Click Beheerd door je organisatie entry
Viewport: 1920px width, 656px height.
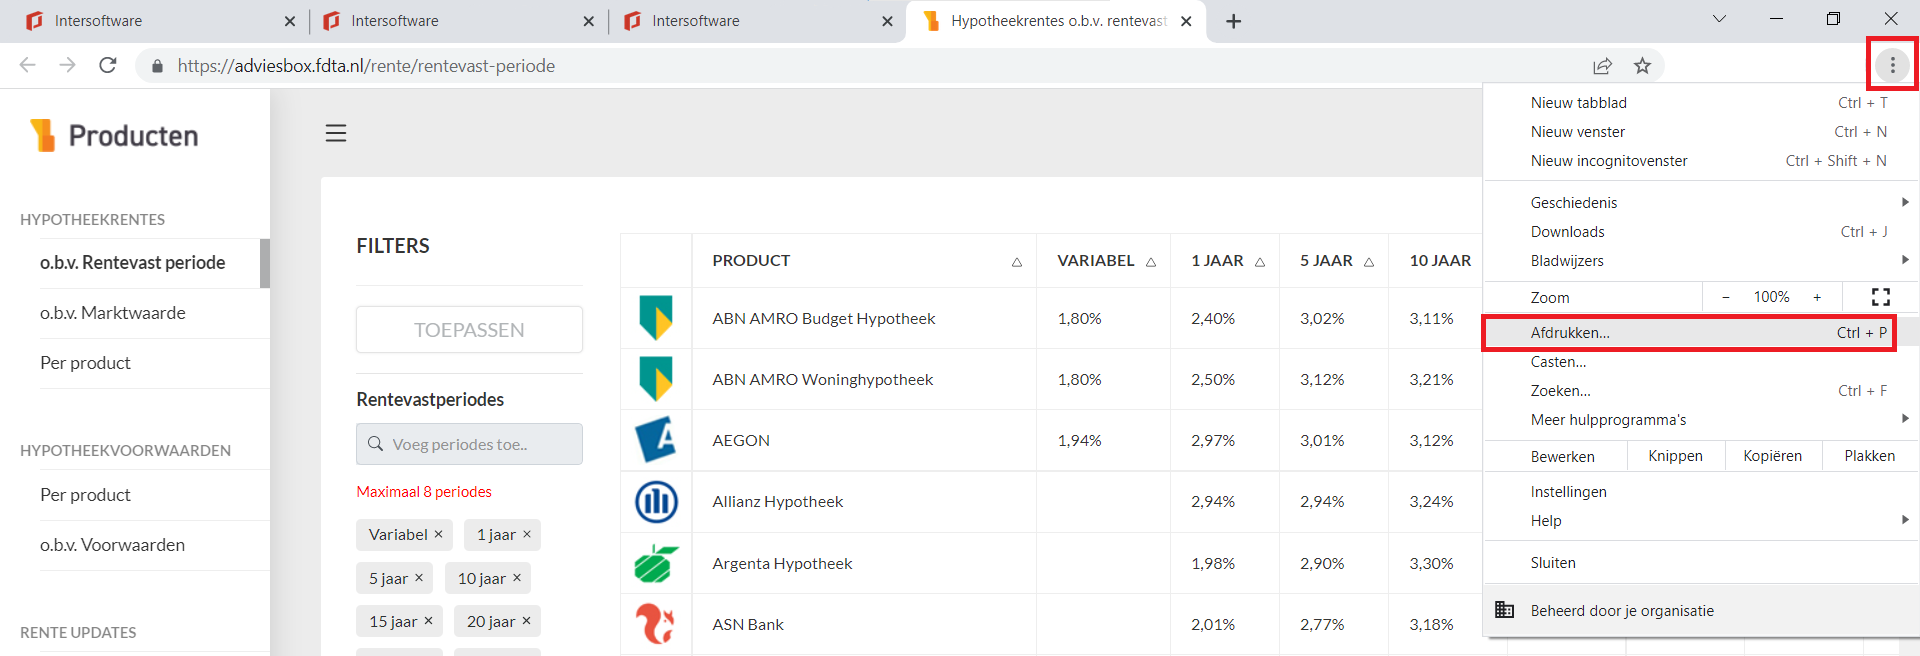click(1700, 610)
